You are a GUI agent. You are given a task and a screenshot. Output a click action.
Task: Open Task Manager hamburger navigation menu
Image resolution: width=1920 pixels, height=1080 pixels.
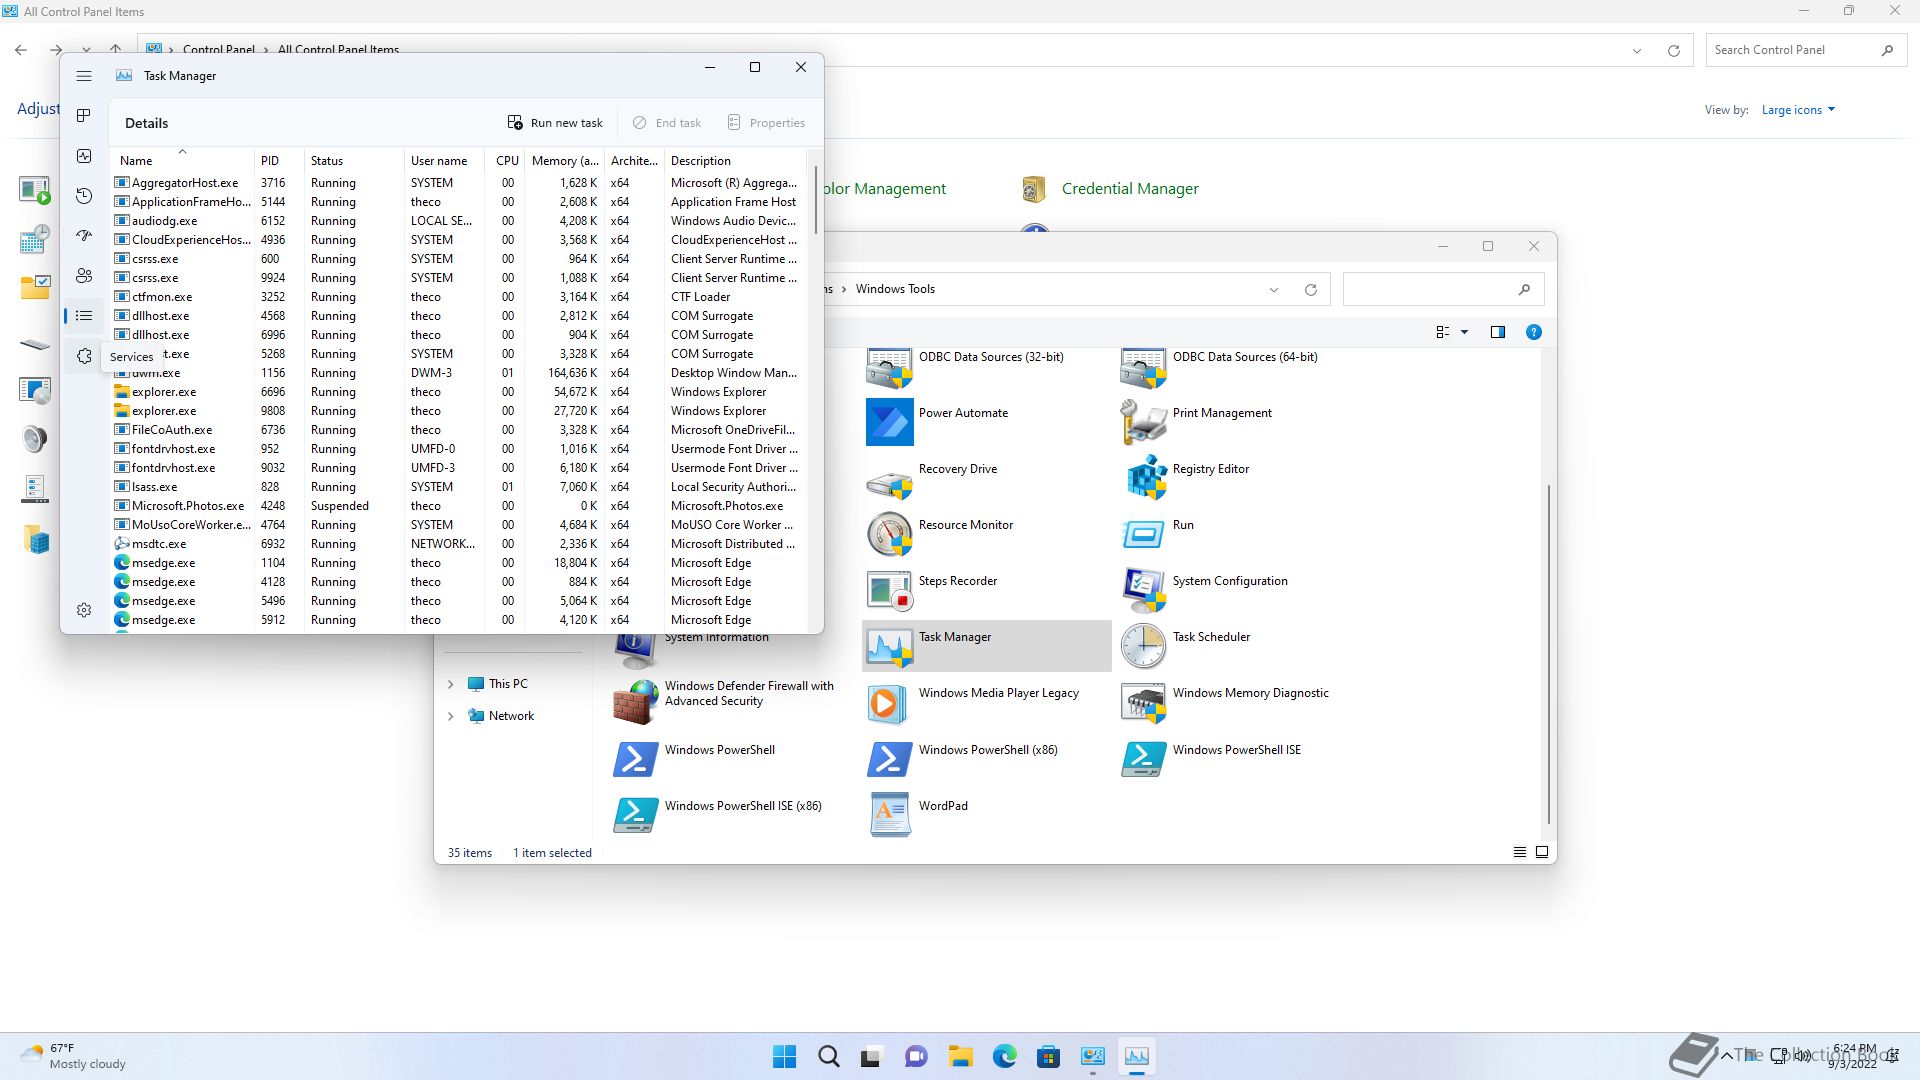pos(84,76)
